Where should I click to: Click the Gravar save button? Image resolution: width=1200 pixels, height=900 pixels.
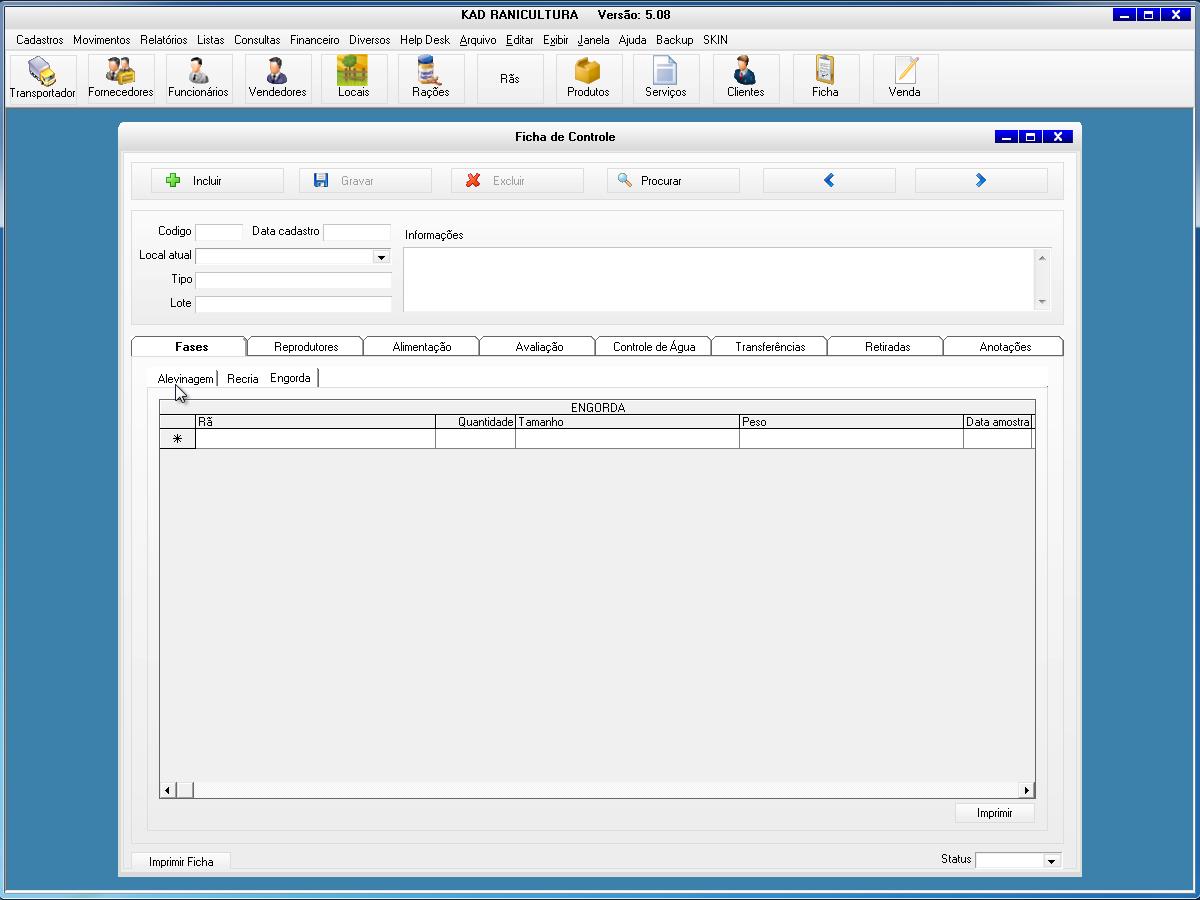(x=366, y=181)
